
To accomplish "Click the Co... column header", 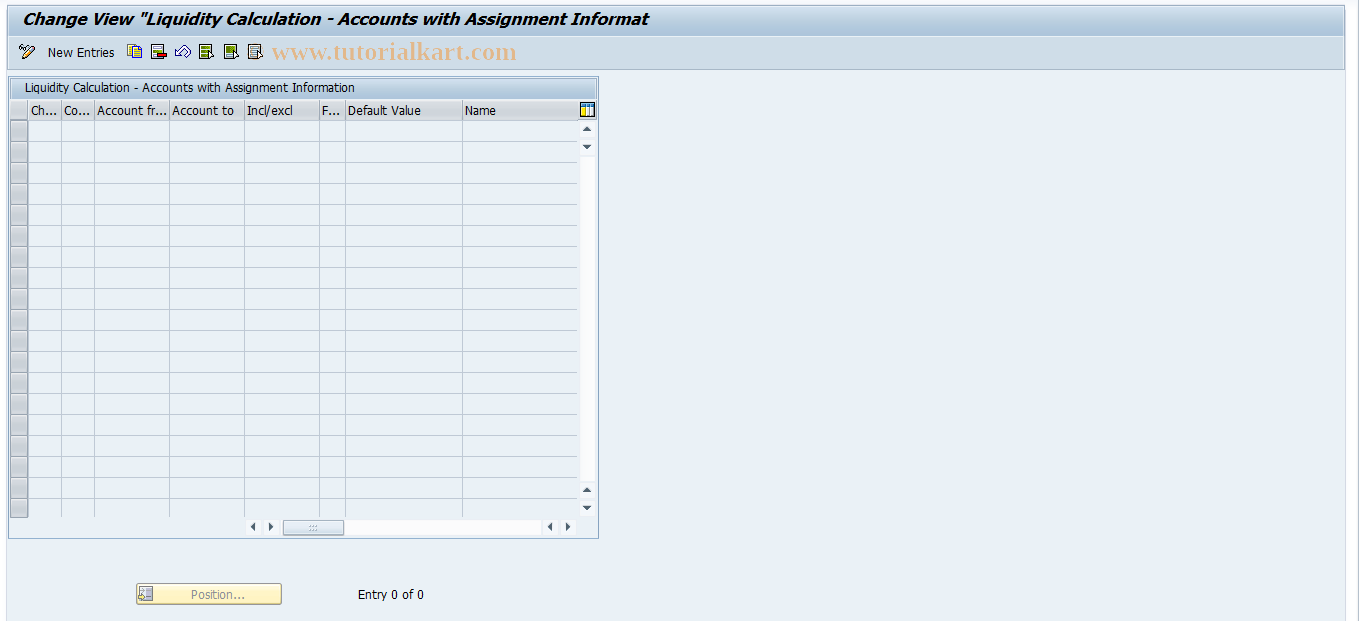I will pyautogui.click(x=78, y=111).
